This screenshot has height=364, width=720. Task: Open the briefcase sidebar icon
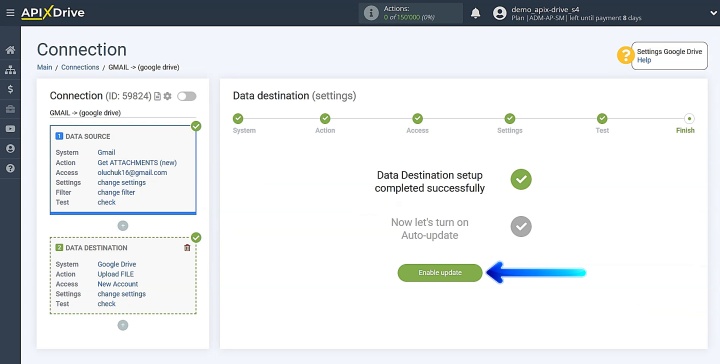[10, 109]
